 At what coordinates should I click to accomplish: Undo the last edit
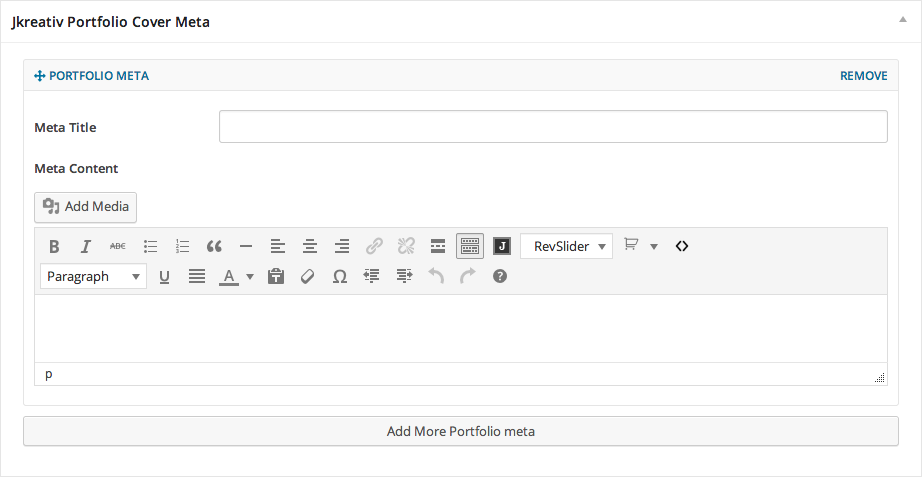point(436,276)
